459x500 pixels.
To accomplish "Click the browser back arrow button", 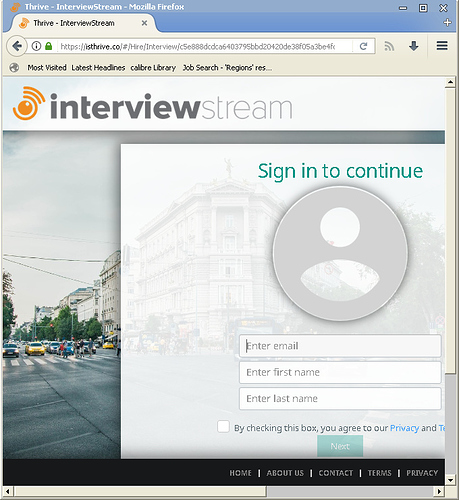I will [16, 46].
